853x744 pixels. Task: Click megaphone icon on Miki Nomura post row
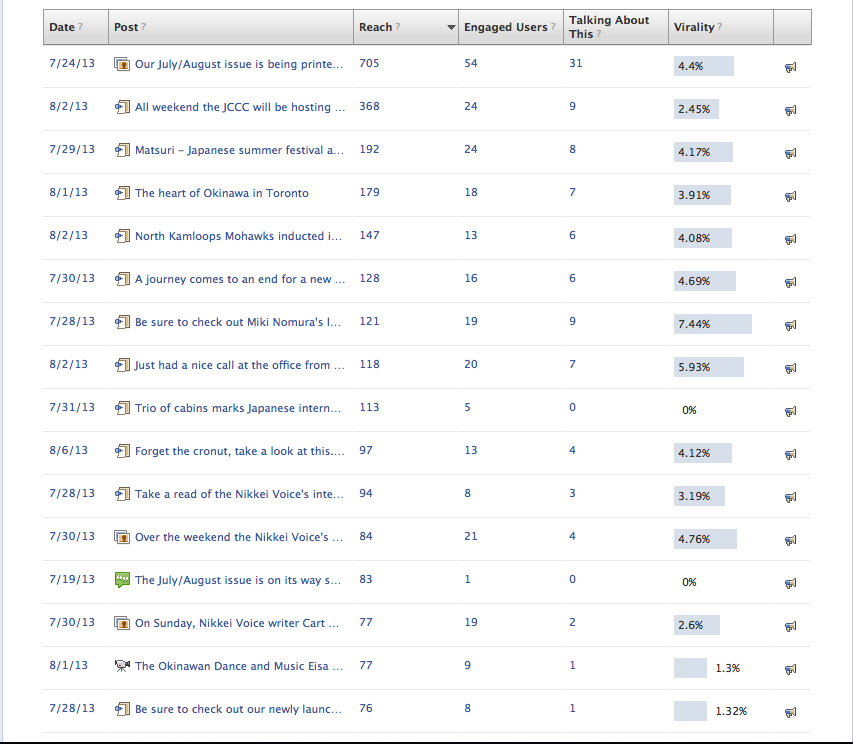[x=790, y=325]
